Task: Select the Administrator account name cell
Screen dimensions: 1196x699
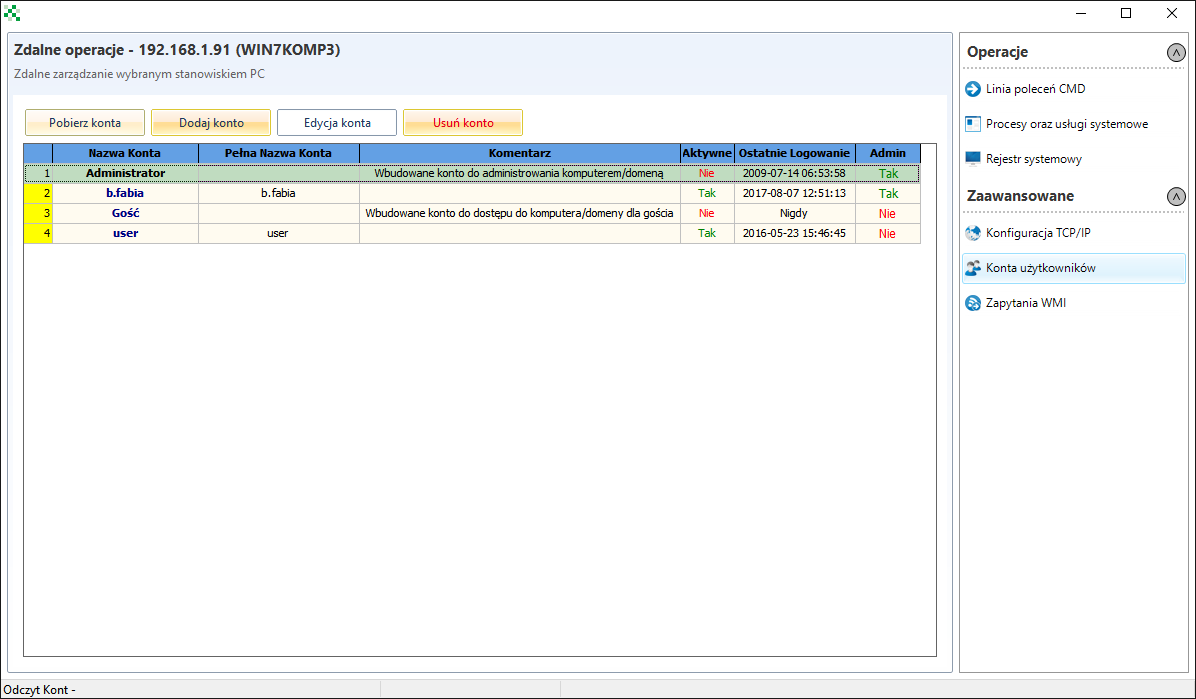Action: pos(125,173)
